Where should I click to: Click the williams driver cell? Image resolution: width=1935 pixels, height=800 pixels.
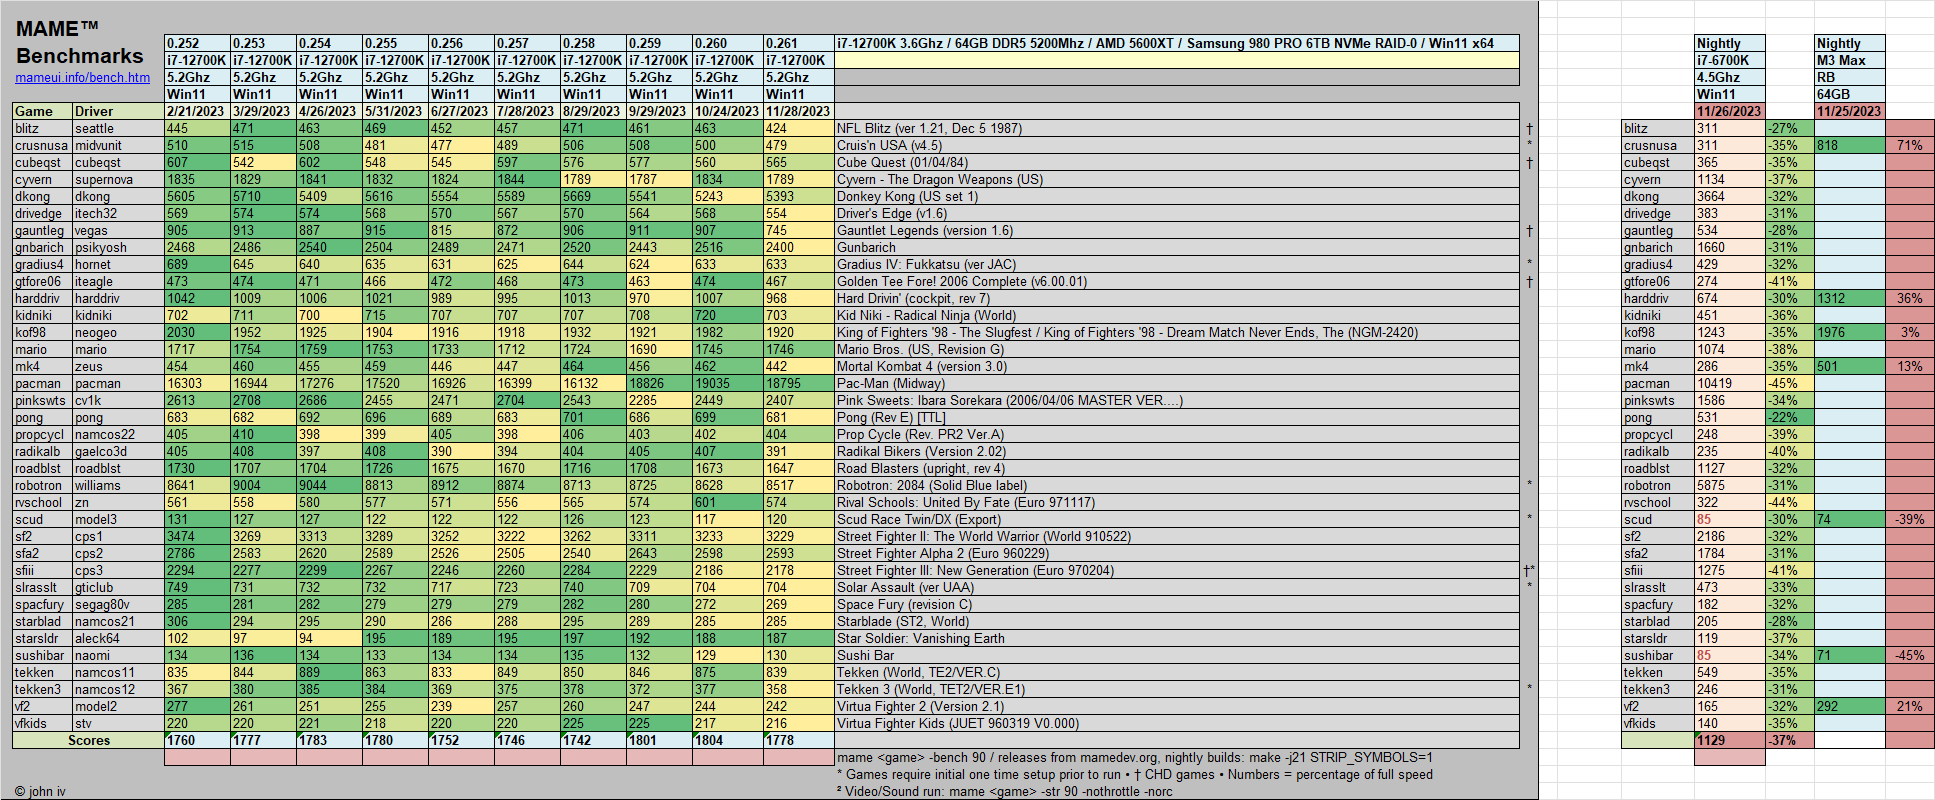point(118,485)
